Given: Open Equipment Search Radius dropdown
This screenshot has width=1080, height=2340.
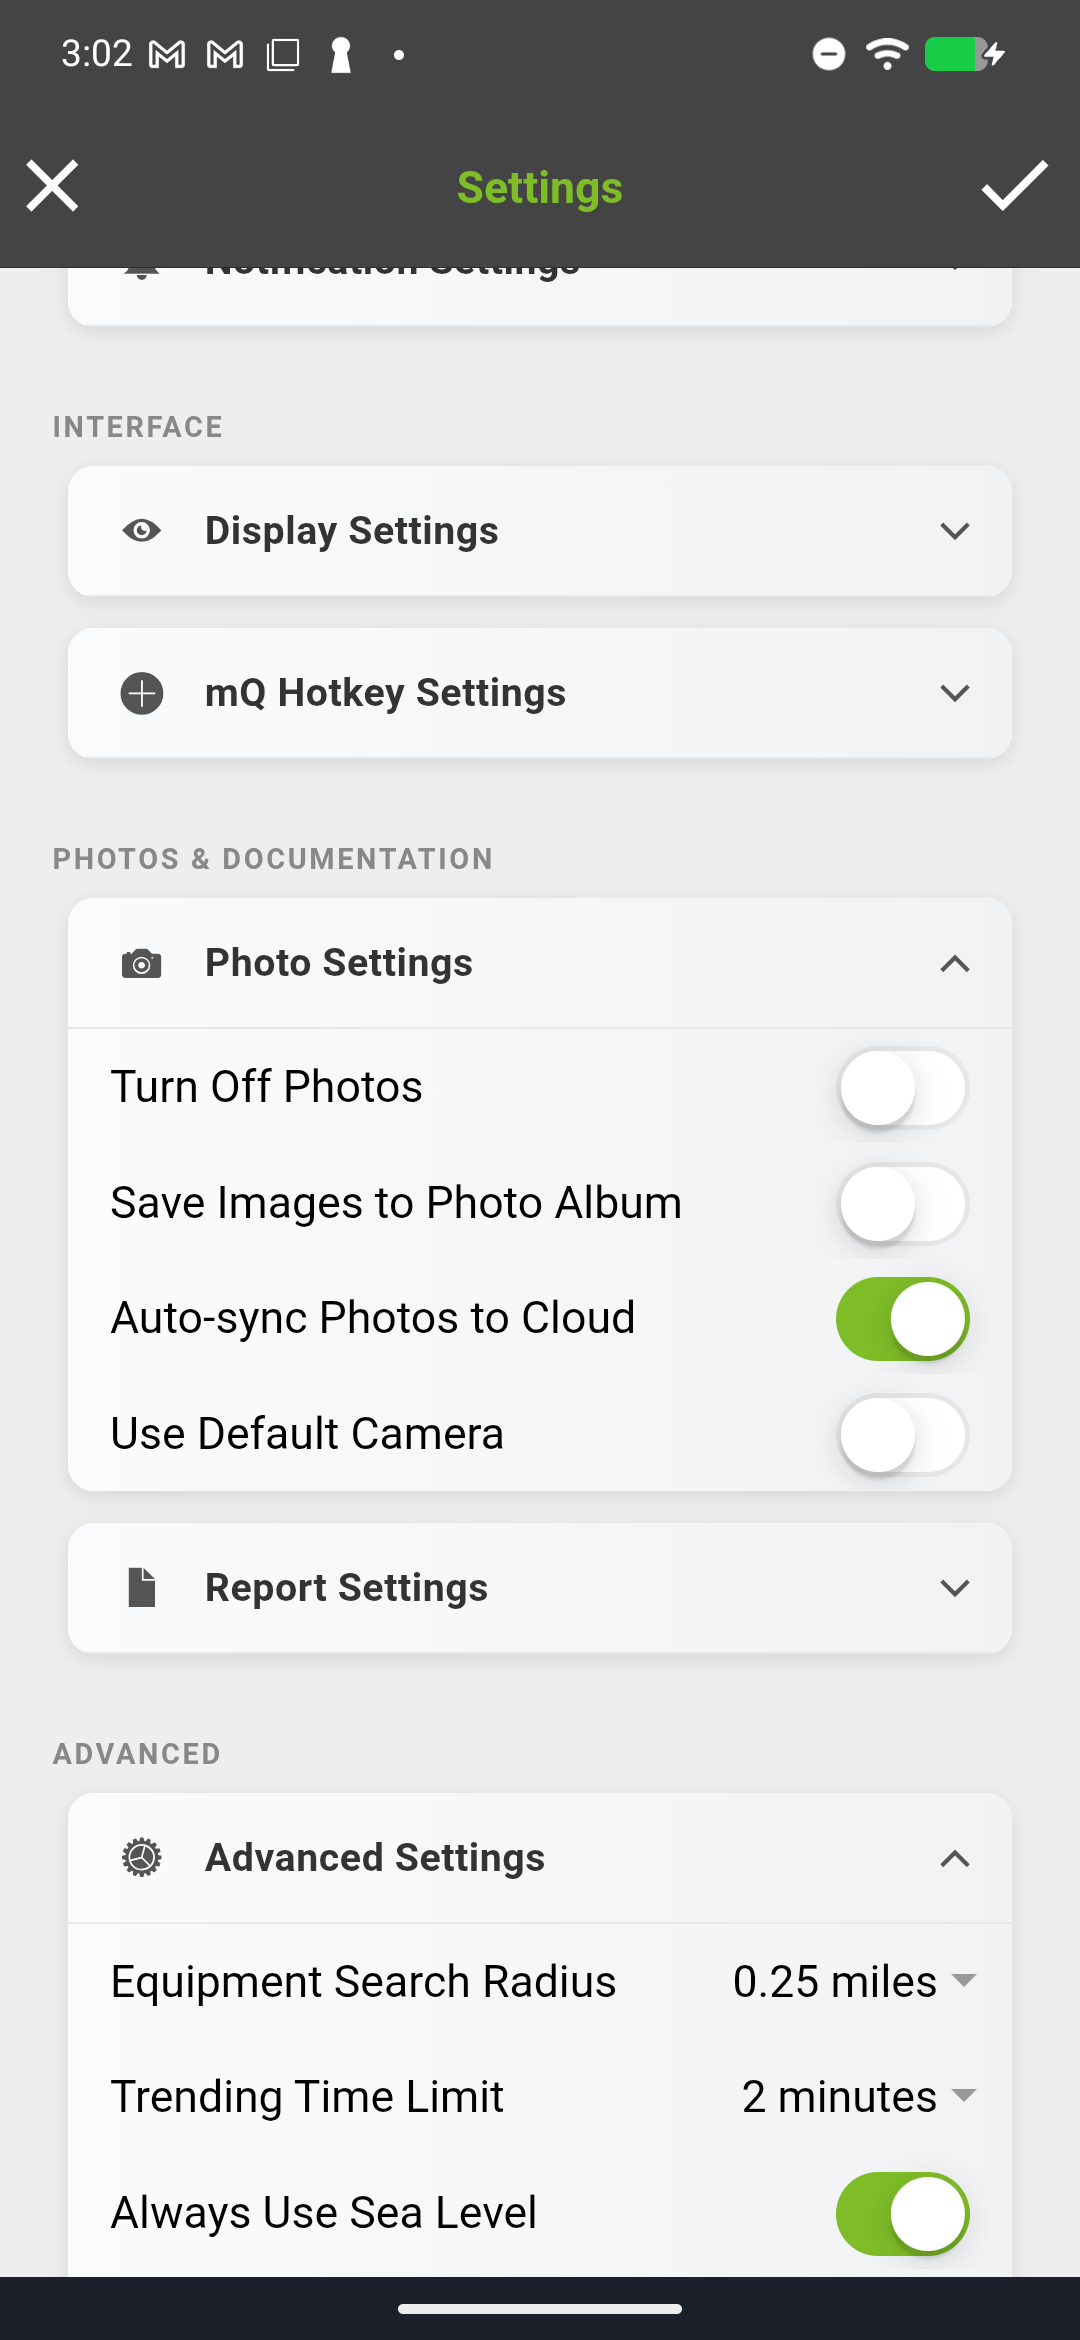Looking at the screenshot, I should pyautogui.click(x=855, y=1981).
